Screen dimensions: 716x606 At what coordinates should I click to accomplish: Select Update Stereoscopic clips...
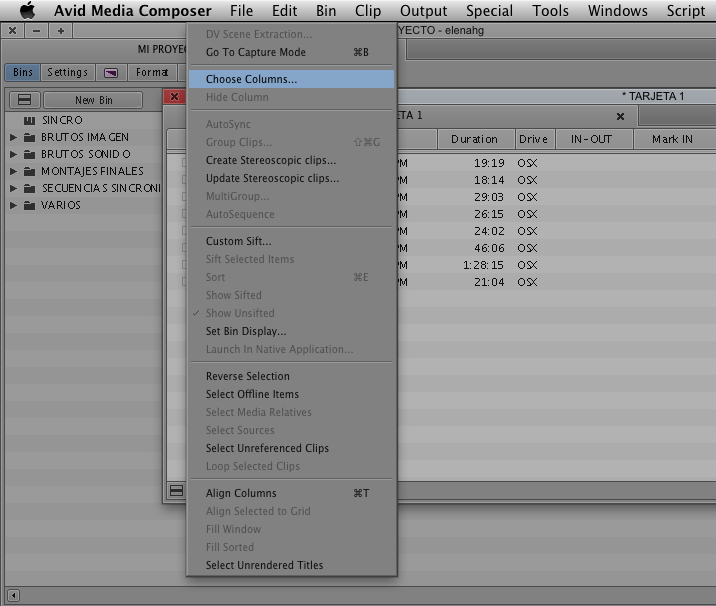[291, 178]
